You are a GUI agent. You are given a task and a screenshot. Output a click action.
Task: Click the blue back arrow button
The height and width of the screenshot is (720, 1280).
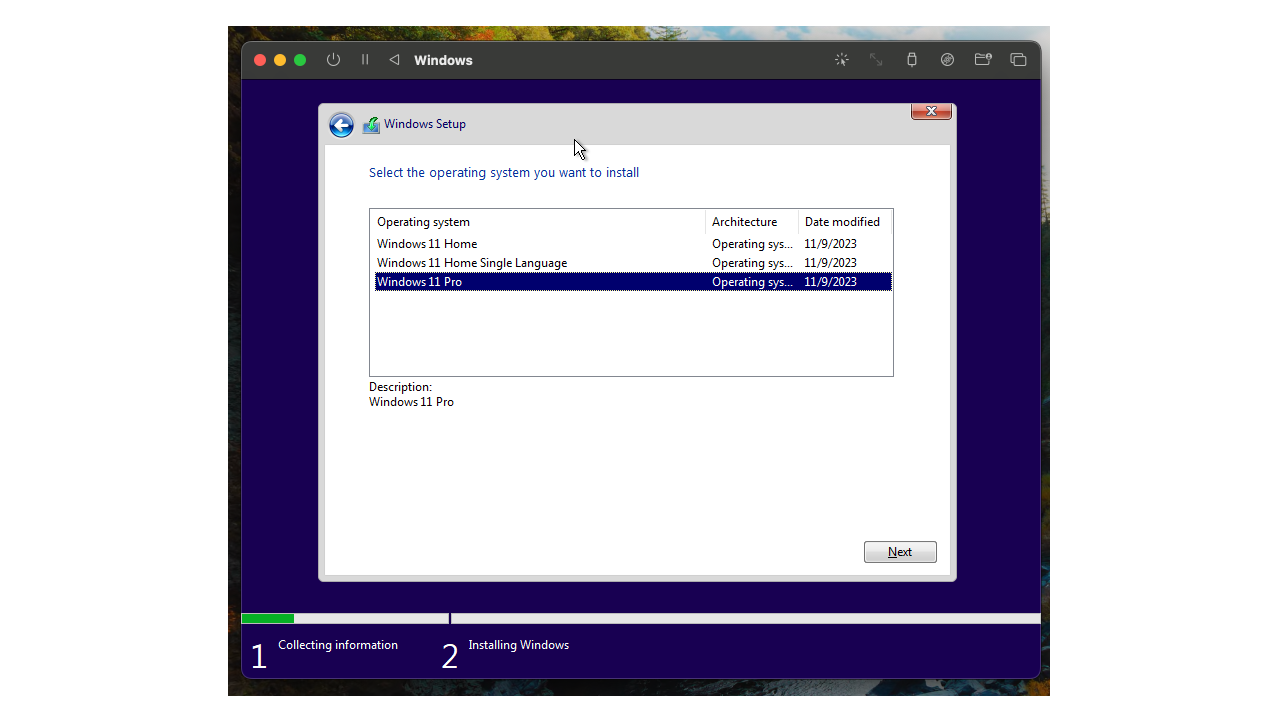coord(341,124)
